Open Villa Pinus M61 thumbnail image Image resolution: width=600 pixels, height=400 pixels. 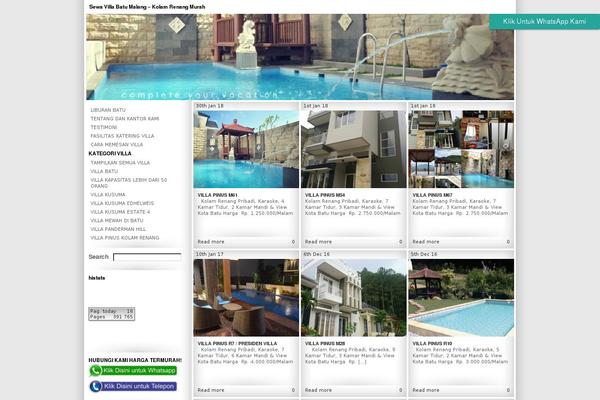[246, 149]
